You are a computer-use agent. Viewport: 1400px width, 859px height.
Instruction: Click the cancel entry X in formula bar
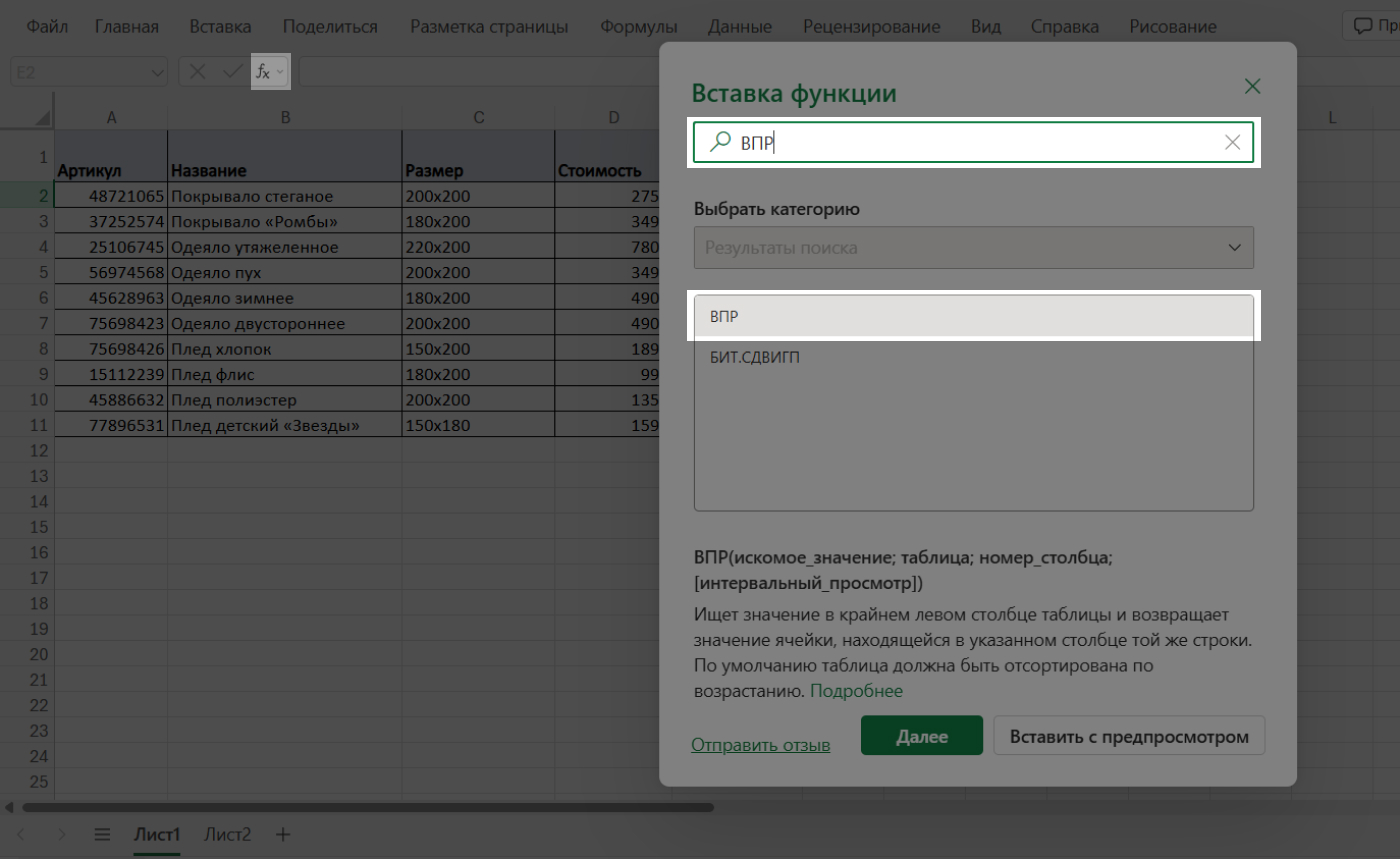coord(198,72)
